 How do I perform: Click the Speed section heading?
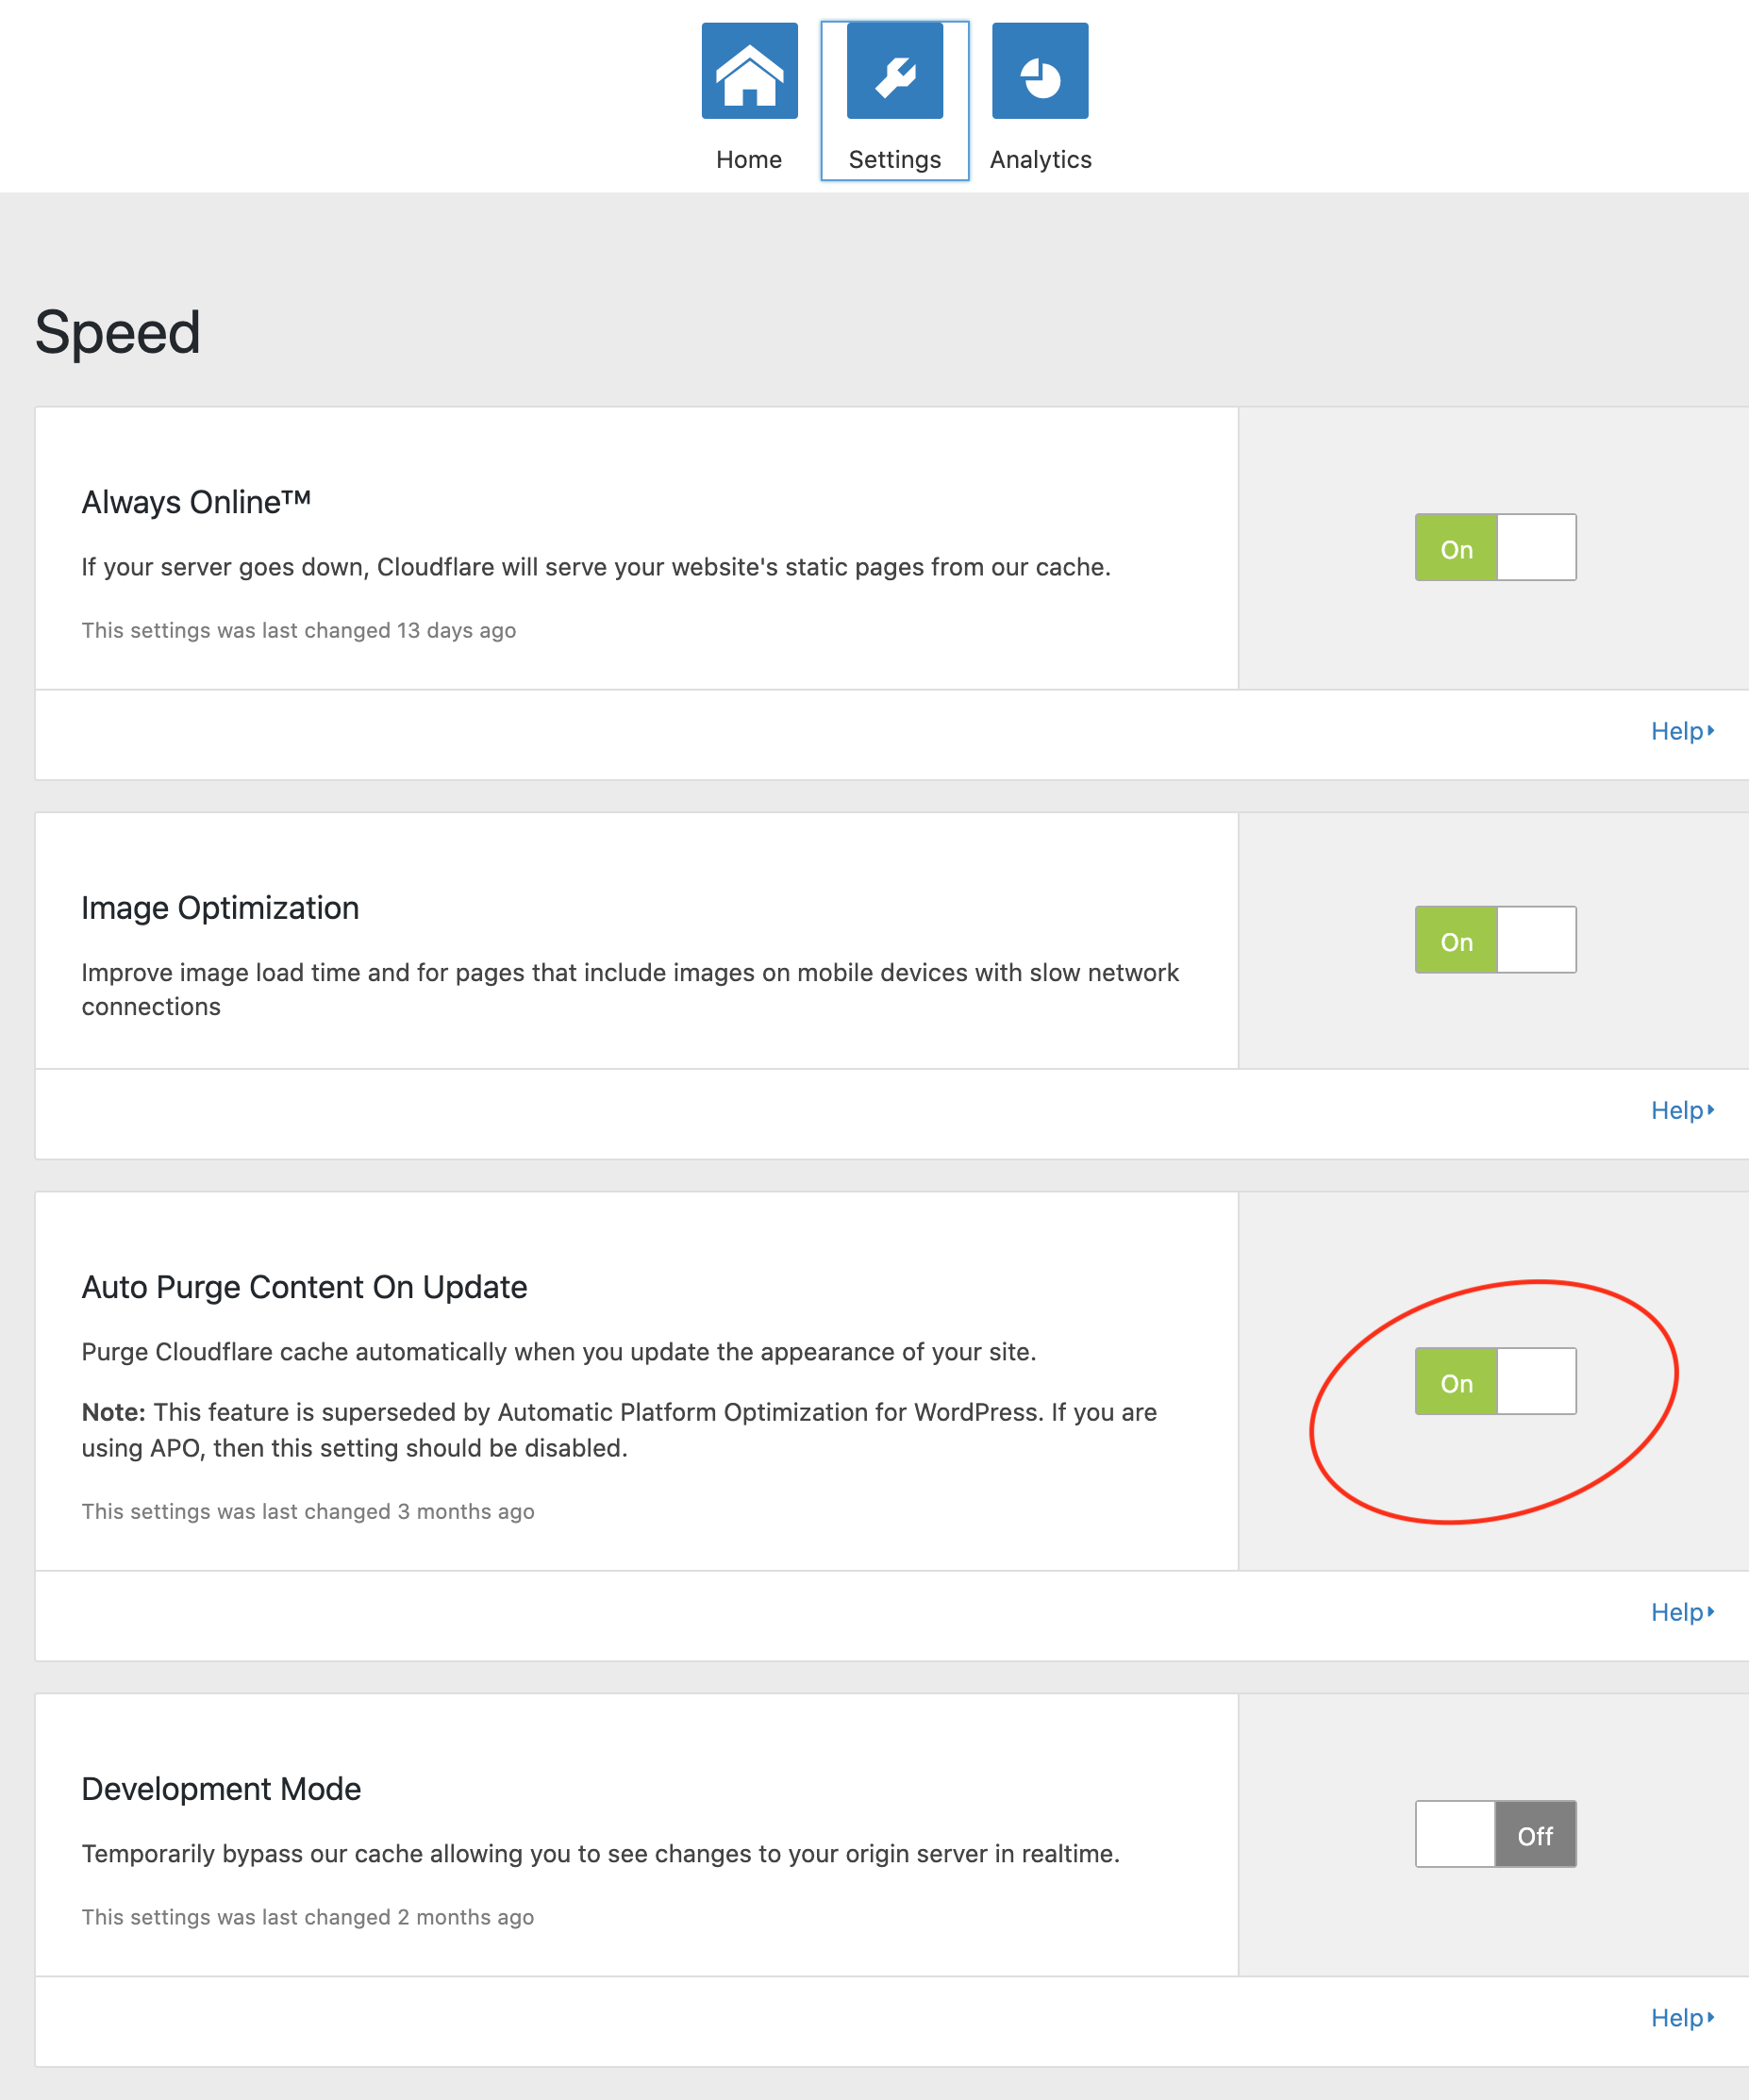[x=118, y=333]
